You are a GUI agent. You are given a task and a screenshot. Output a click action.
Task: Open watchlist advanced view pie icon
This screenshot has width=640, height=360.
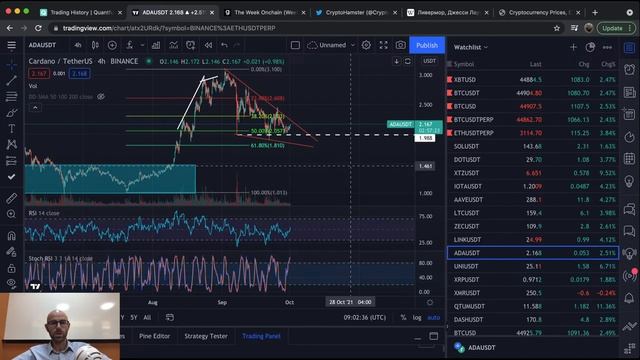[590, 47]
